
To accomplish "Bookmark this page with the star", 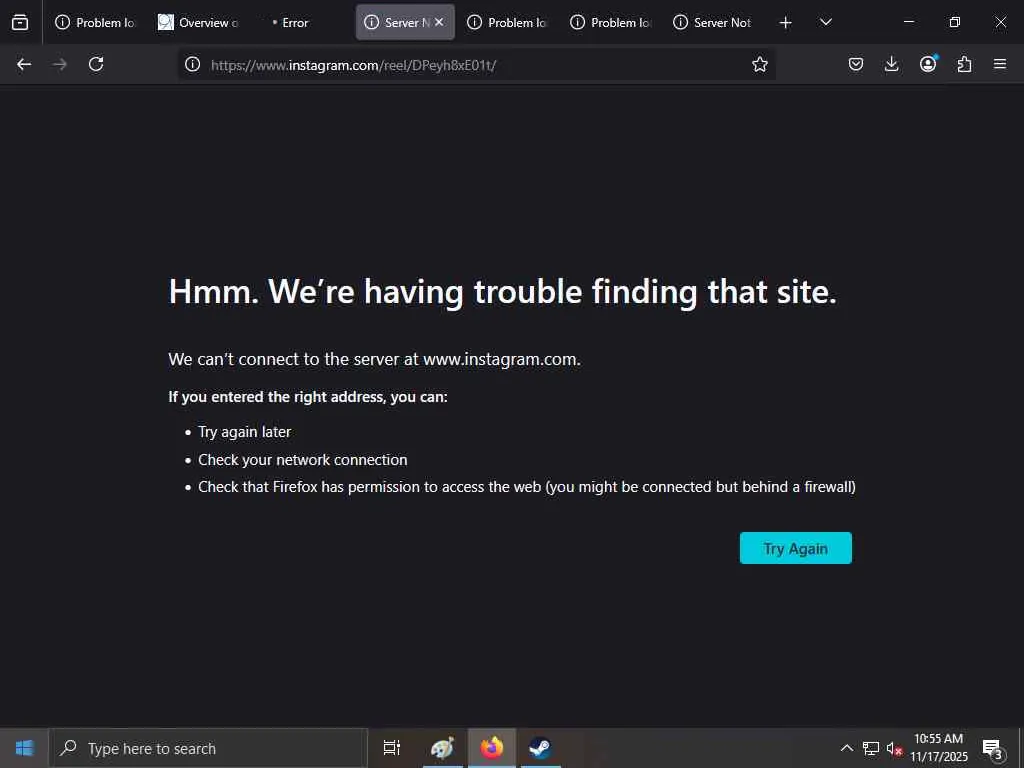I will 760,64.
